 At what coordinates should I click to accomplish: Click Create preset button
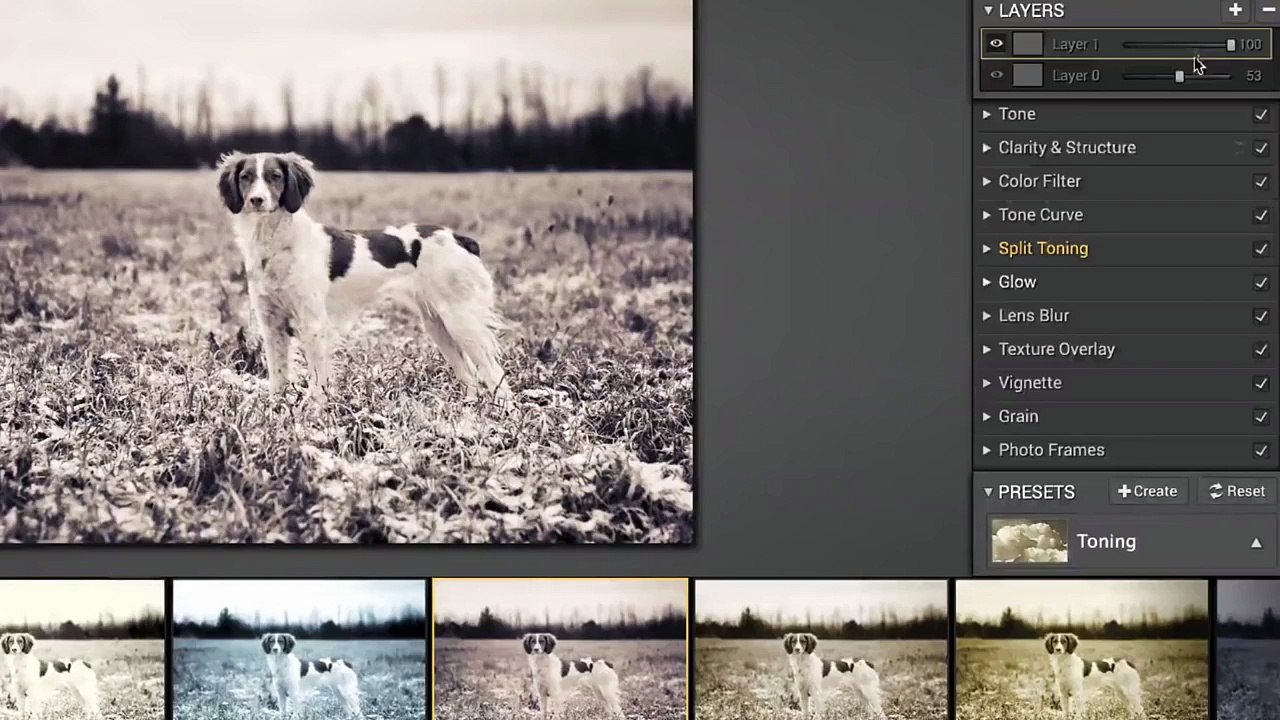[x=1147, y=491]
